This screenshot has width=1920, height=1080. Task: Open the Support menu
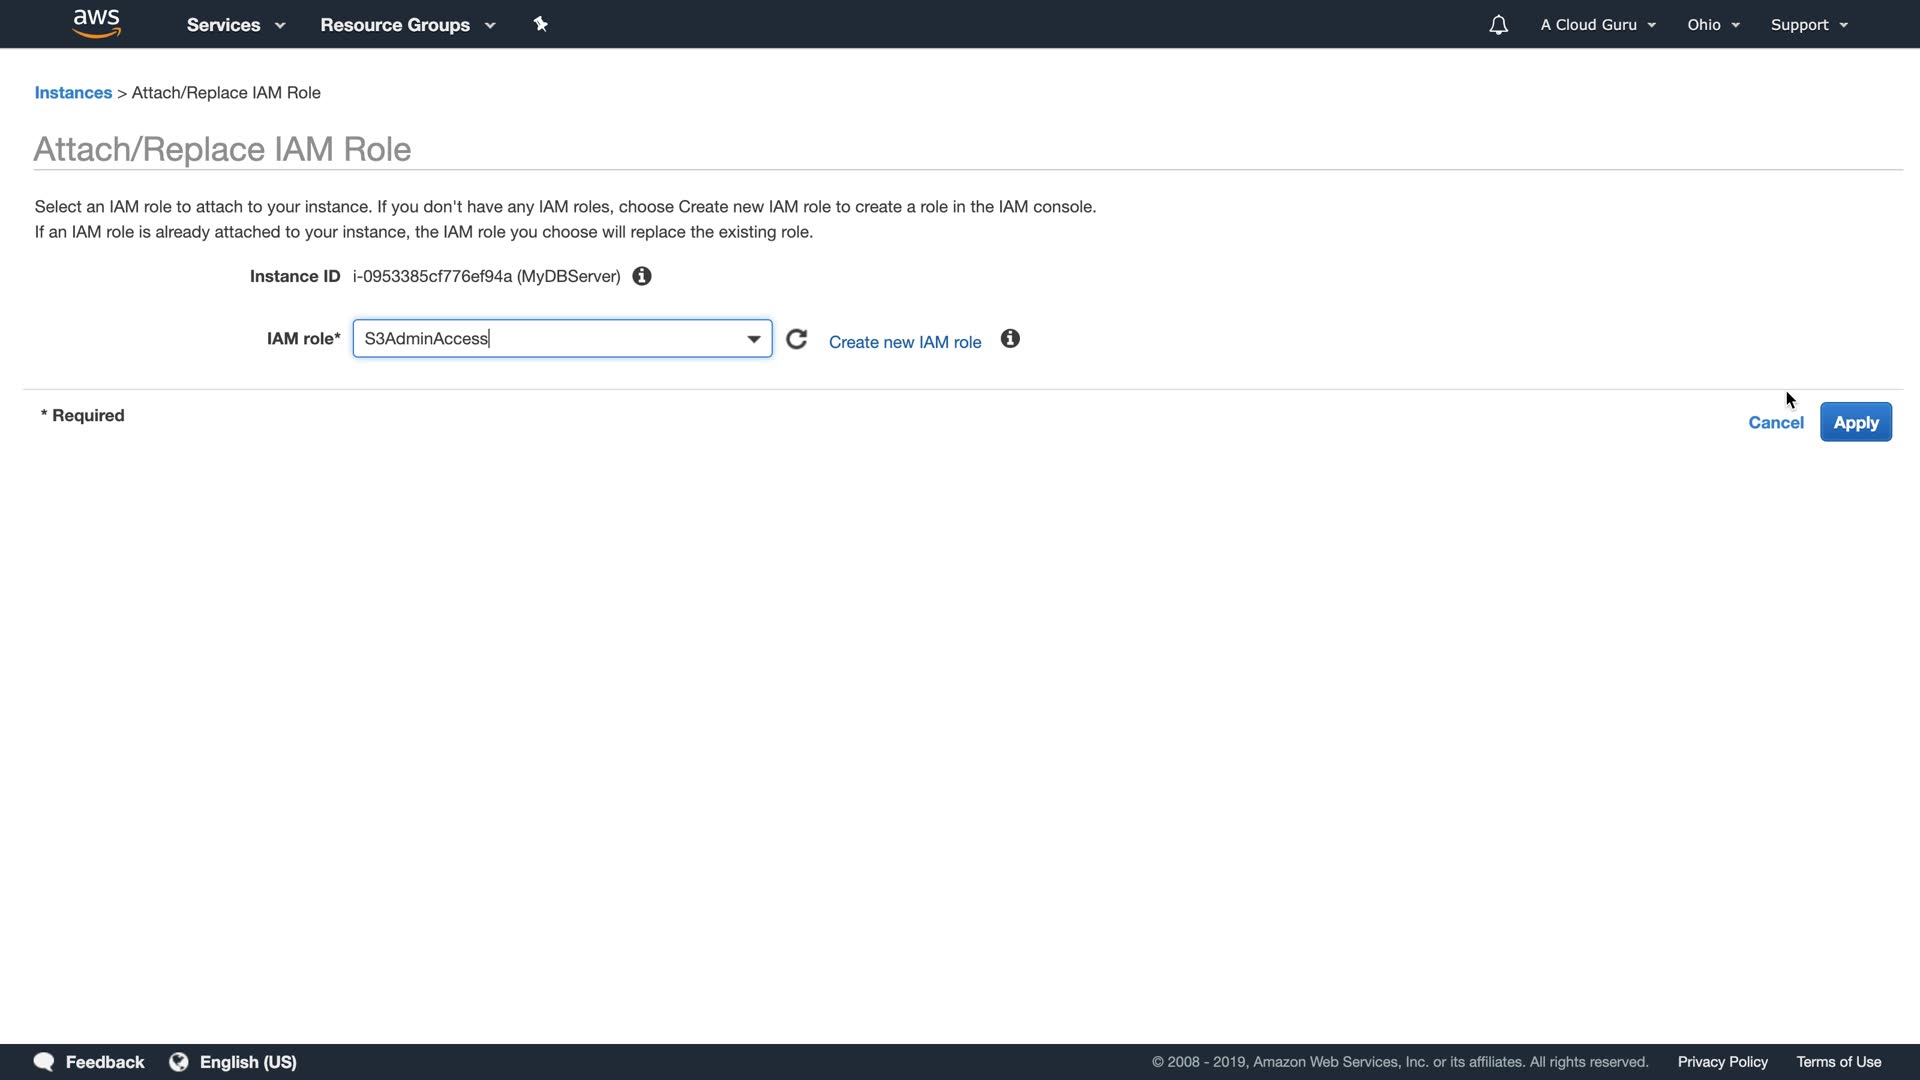pos(1808,25)
